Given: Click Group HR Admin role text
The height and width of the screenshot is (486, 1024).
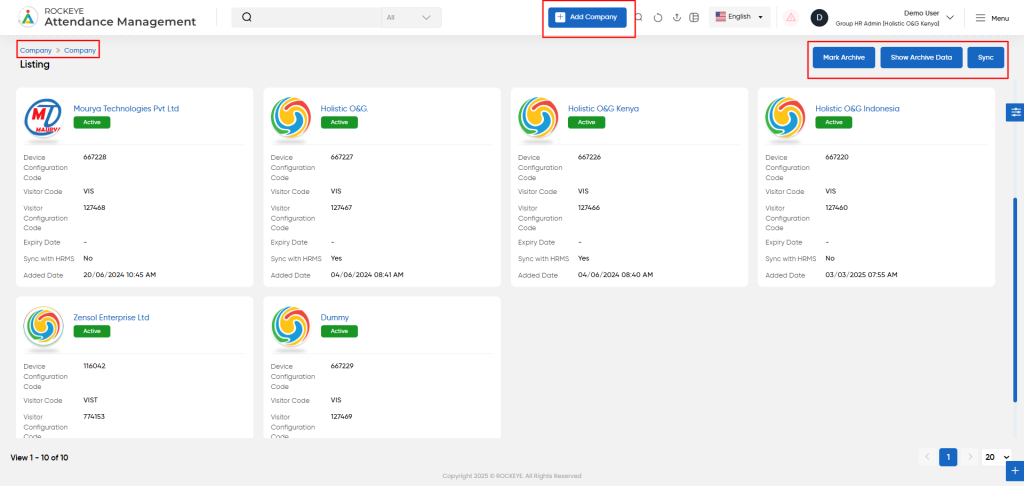Looking at the screenshot, I should pyautogui.click(x=888, y=24).
